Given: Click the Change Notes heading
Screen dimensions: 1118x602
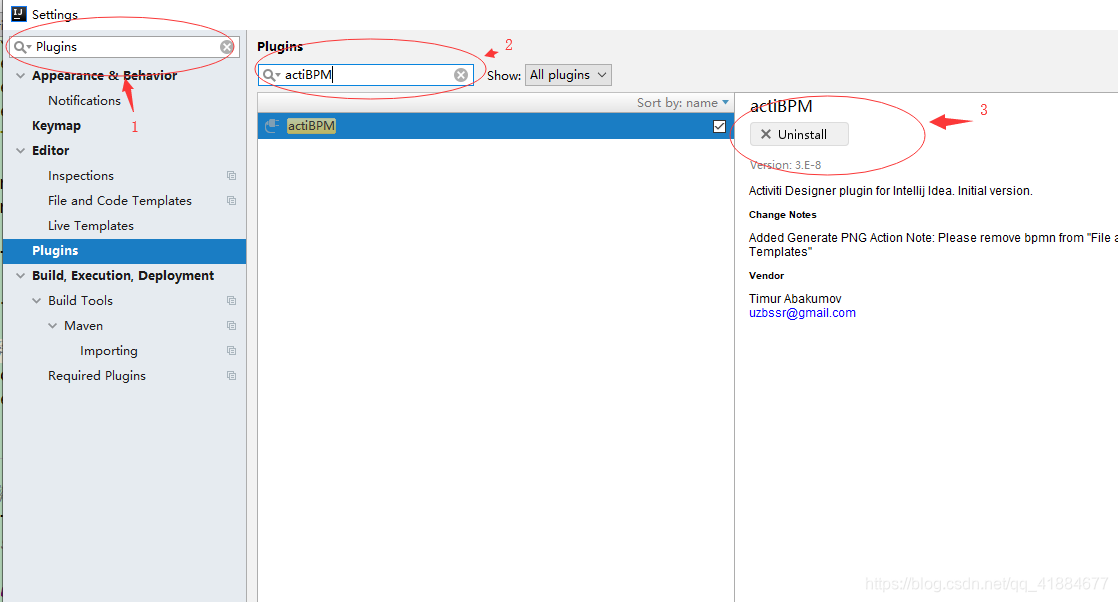Looking at the screenshot, I should (x=782, y=215).
